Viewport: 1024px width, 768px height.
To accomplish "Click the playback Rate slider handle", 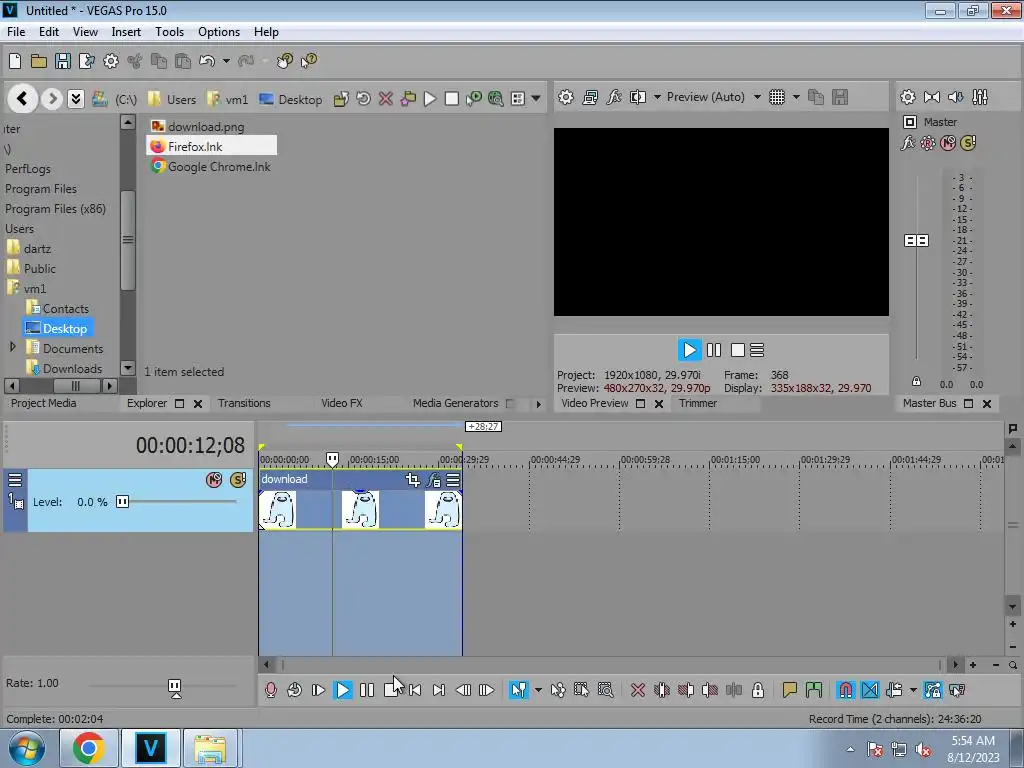I will [x=174, y=687].
